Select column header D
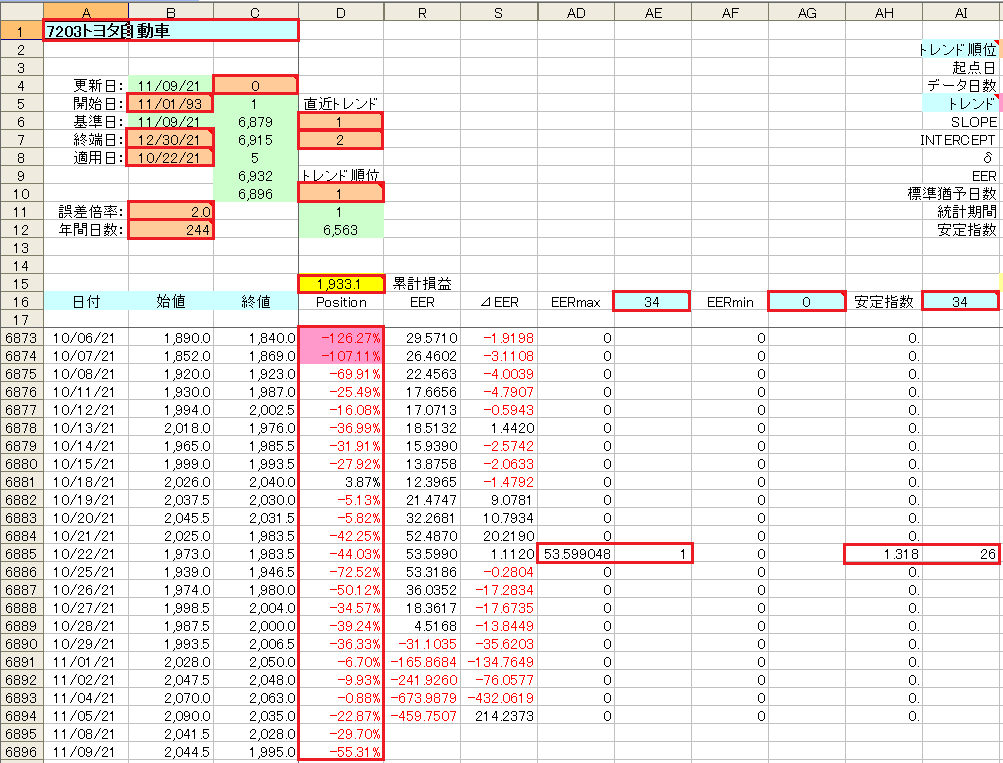The height and width of the screenshot is (763, 1003). click(x=341, y=12)
